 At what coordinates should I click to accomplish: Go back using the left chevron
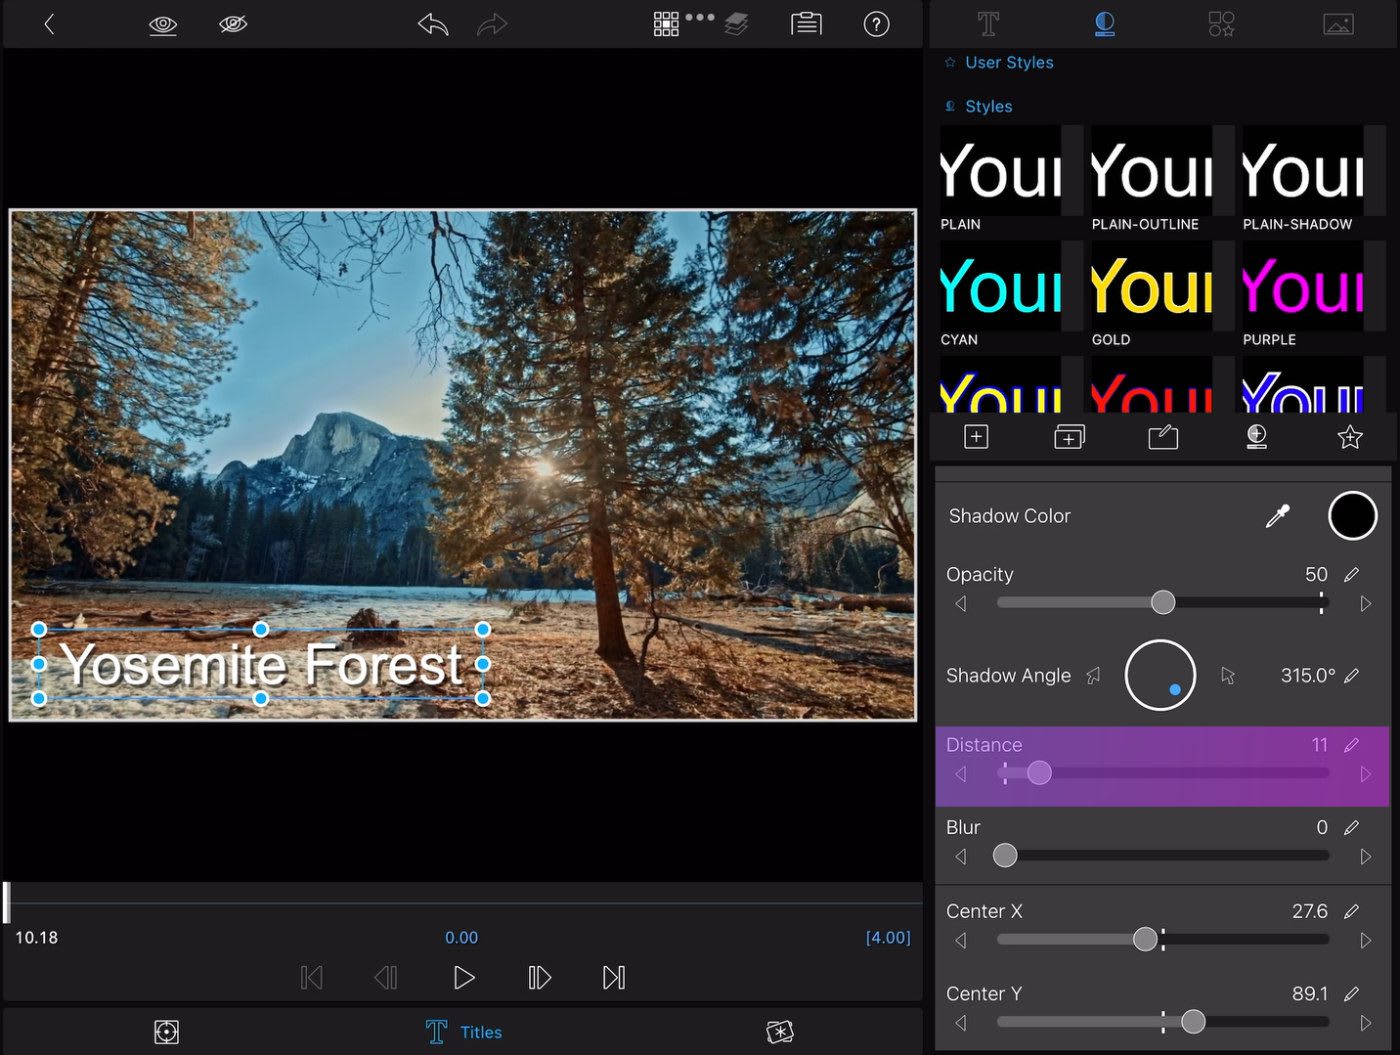[x=49, y=24]
